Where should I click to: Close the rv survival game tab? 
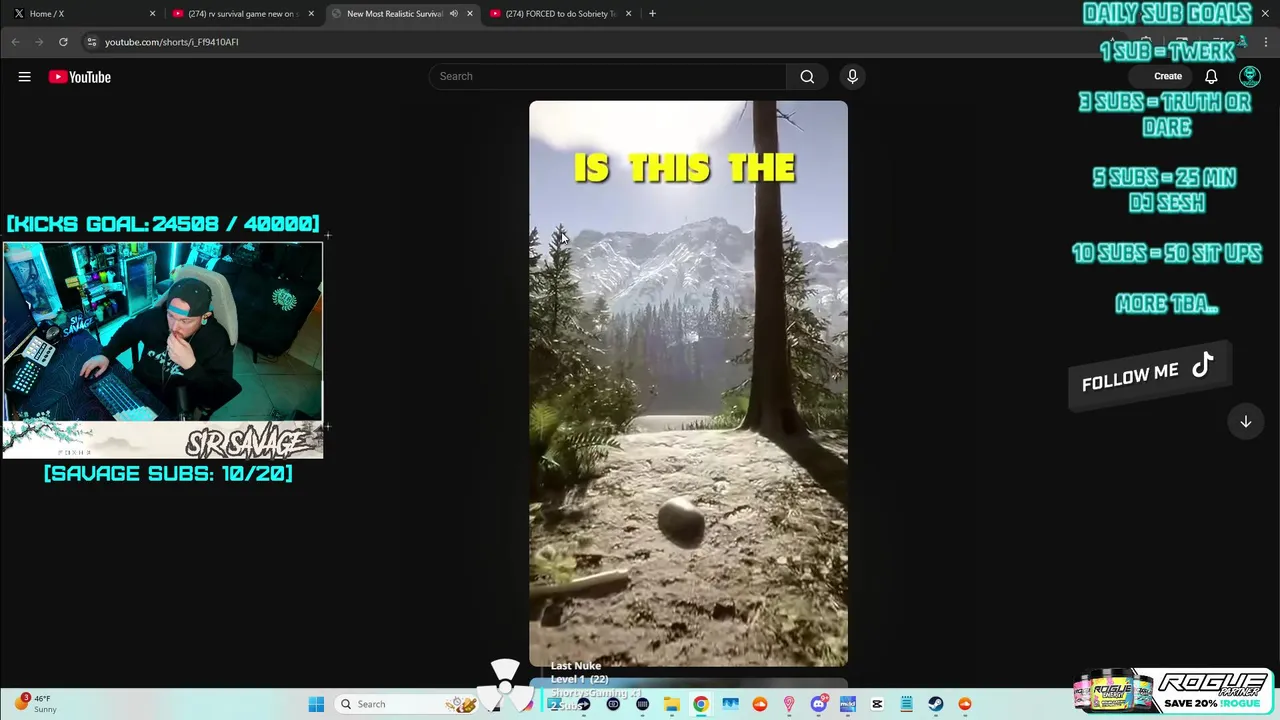311,13
